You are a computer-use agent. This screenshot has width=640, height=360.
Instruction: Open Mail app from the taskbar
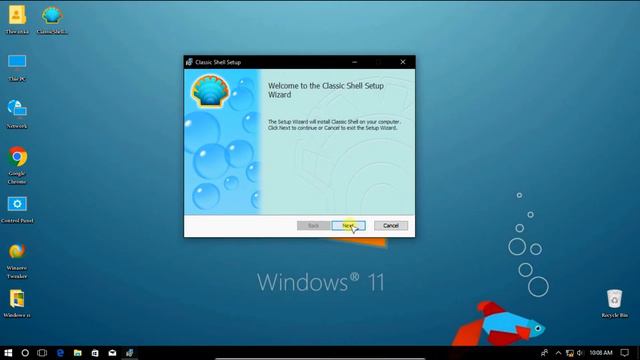(x=112, y=353)
